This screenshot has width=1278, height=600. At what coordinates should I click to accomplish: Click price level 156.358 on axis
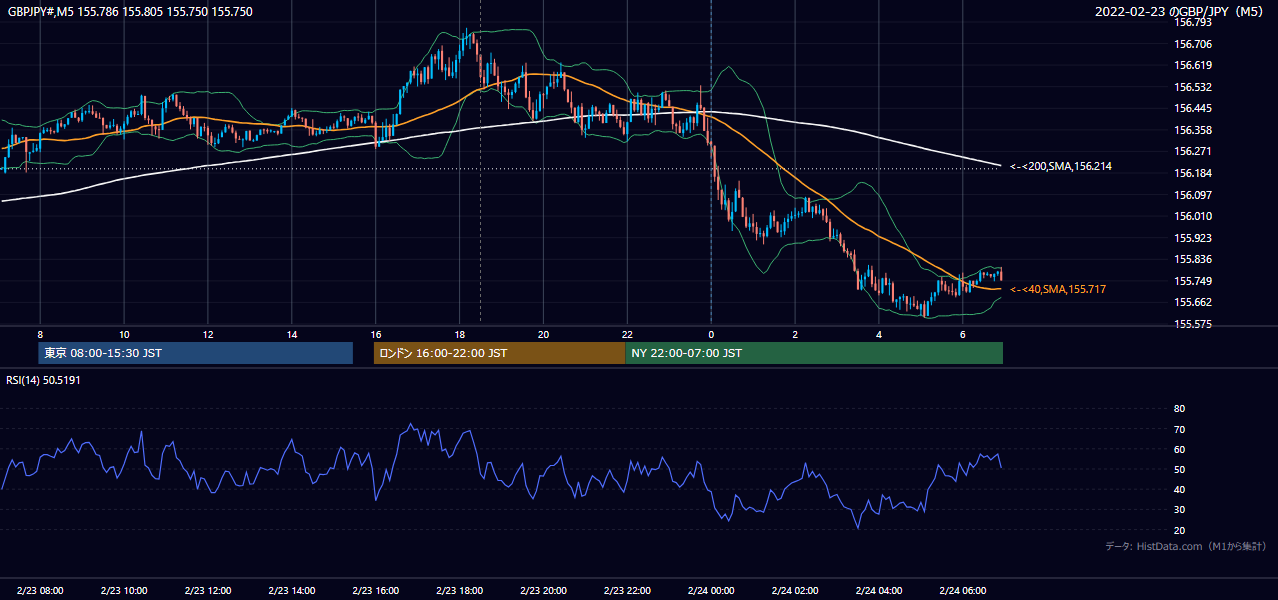pos(1193,130)
